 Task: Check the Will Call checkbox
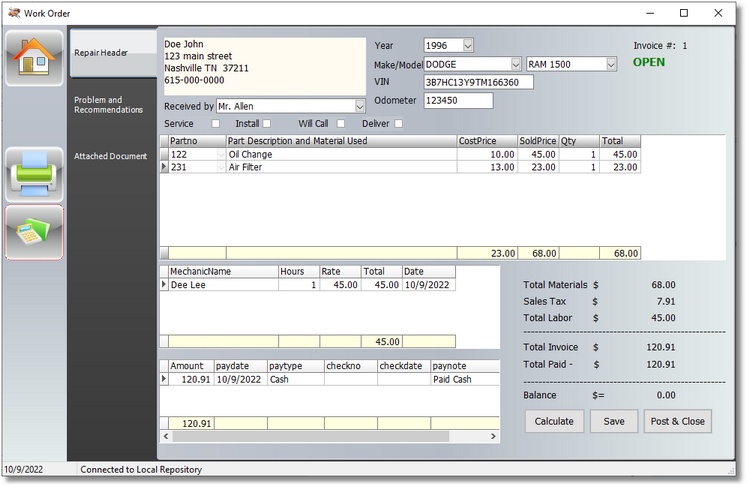(x=341, y=124)
